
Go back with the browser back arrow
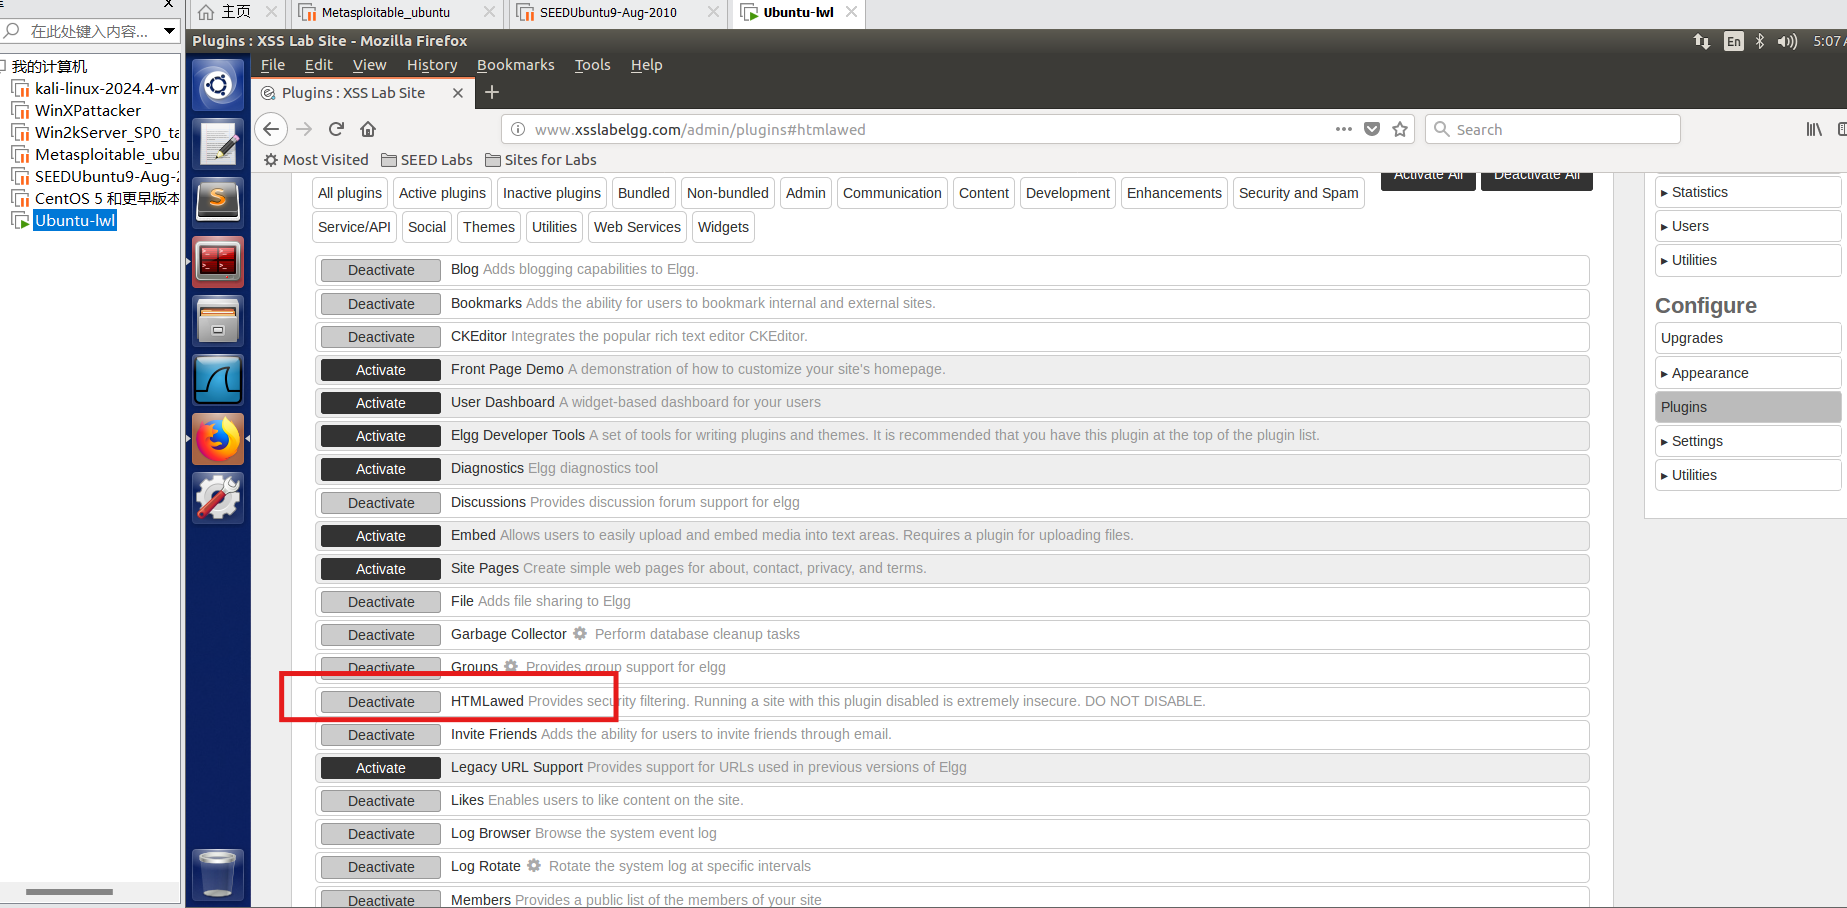click(271, 129)
